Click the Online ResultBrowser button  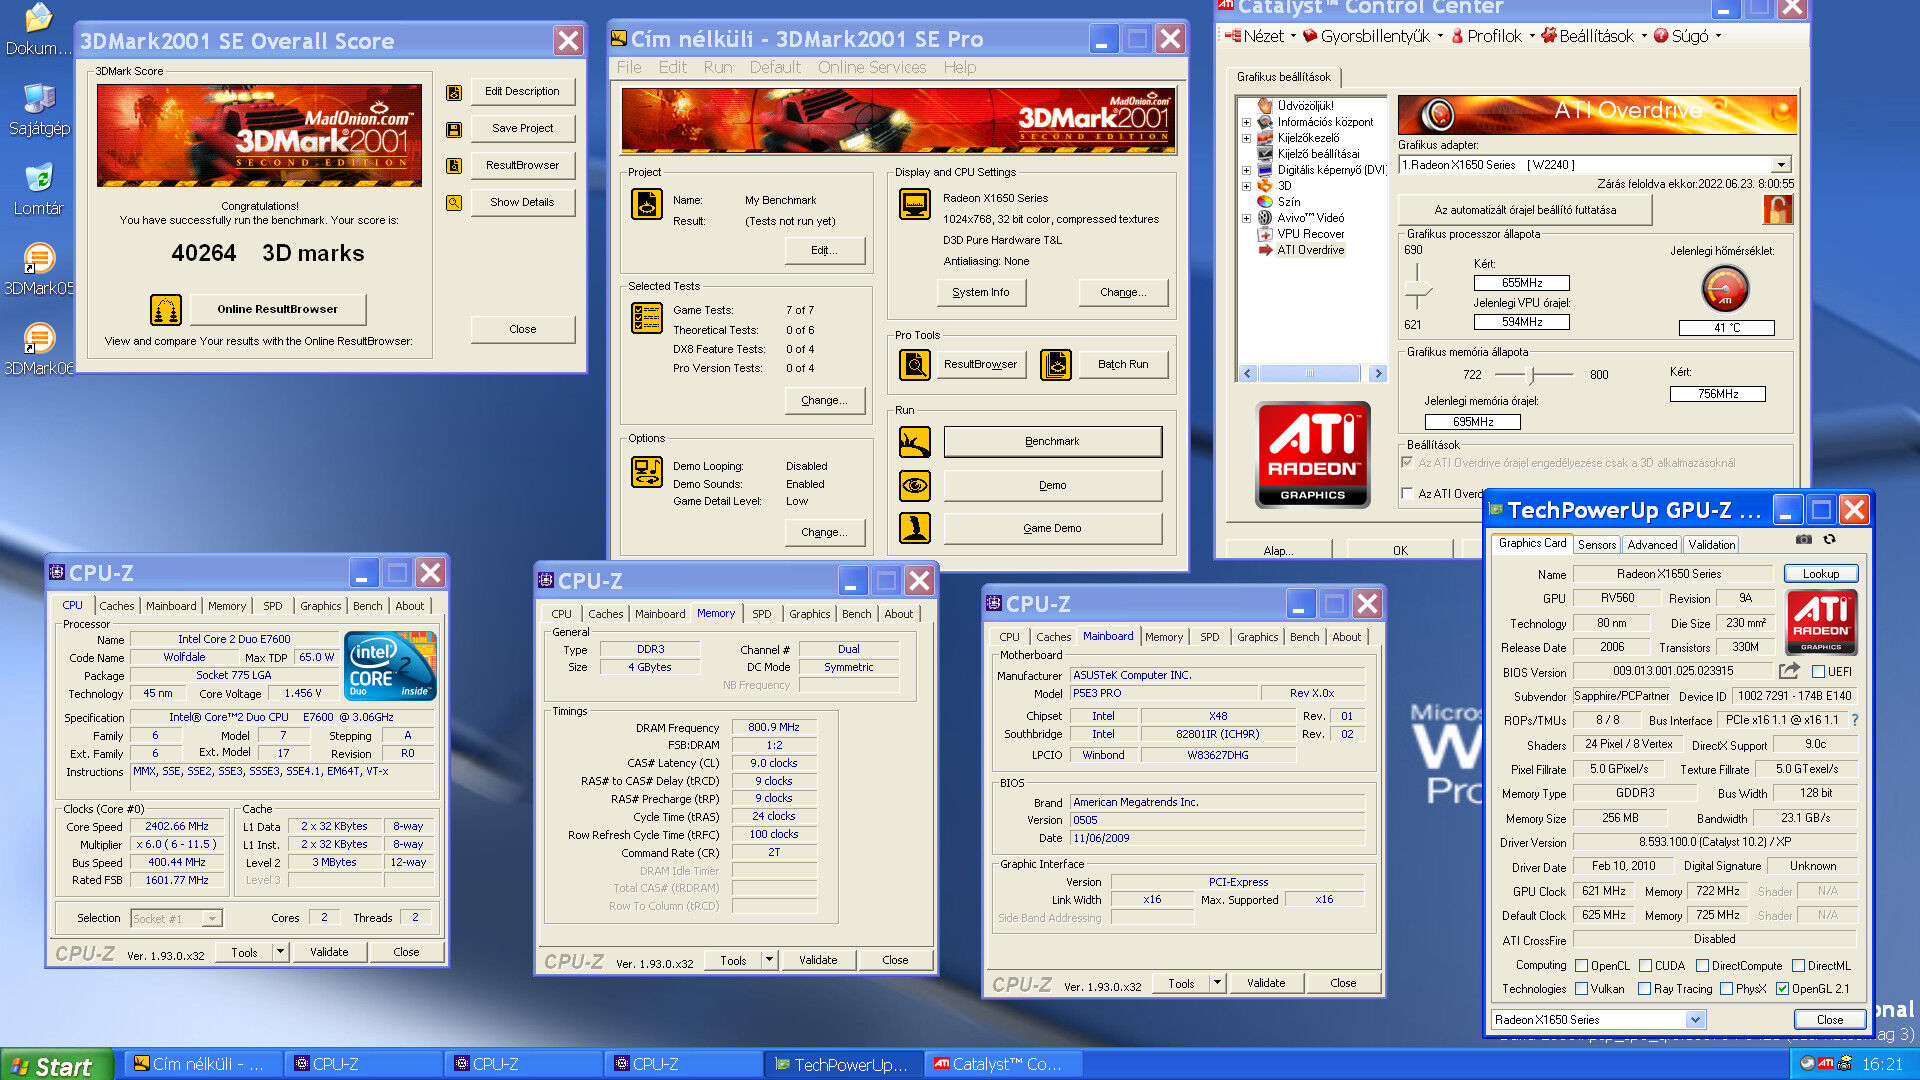click(278, 310)
